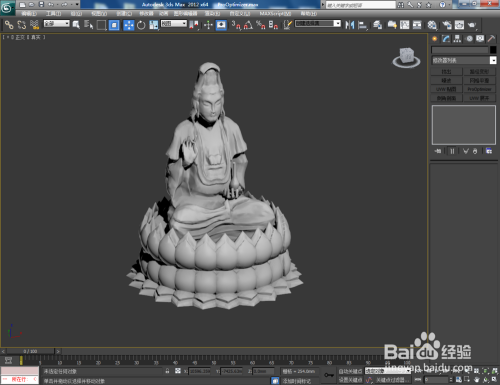Expand the help icon dropdown arrow
This screenshot has width=500, height=385.
[449, 5]
